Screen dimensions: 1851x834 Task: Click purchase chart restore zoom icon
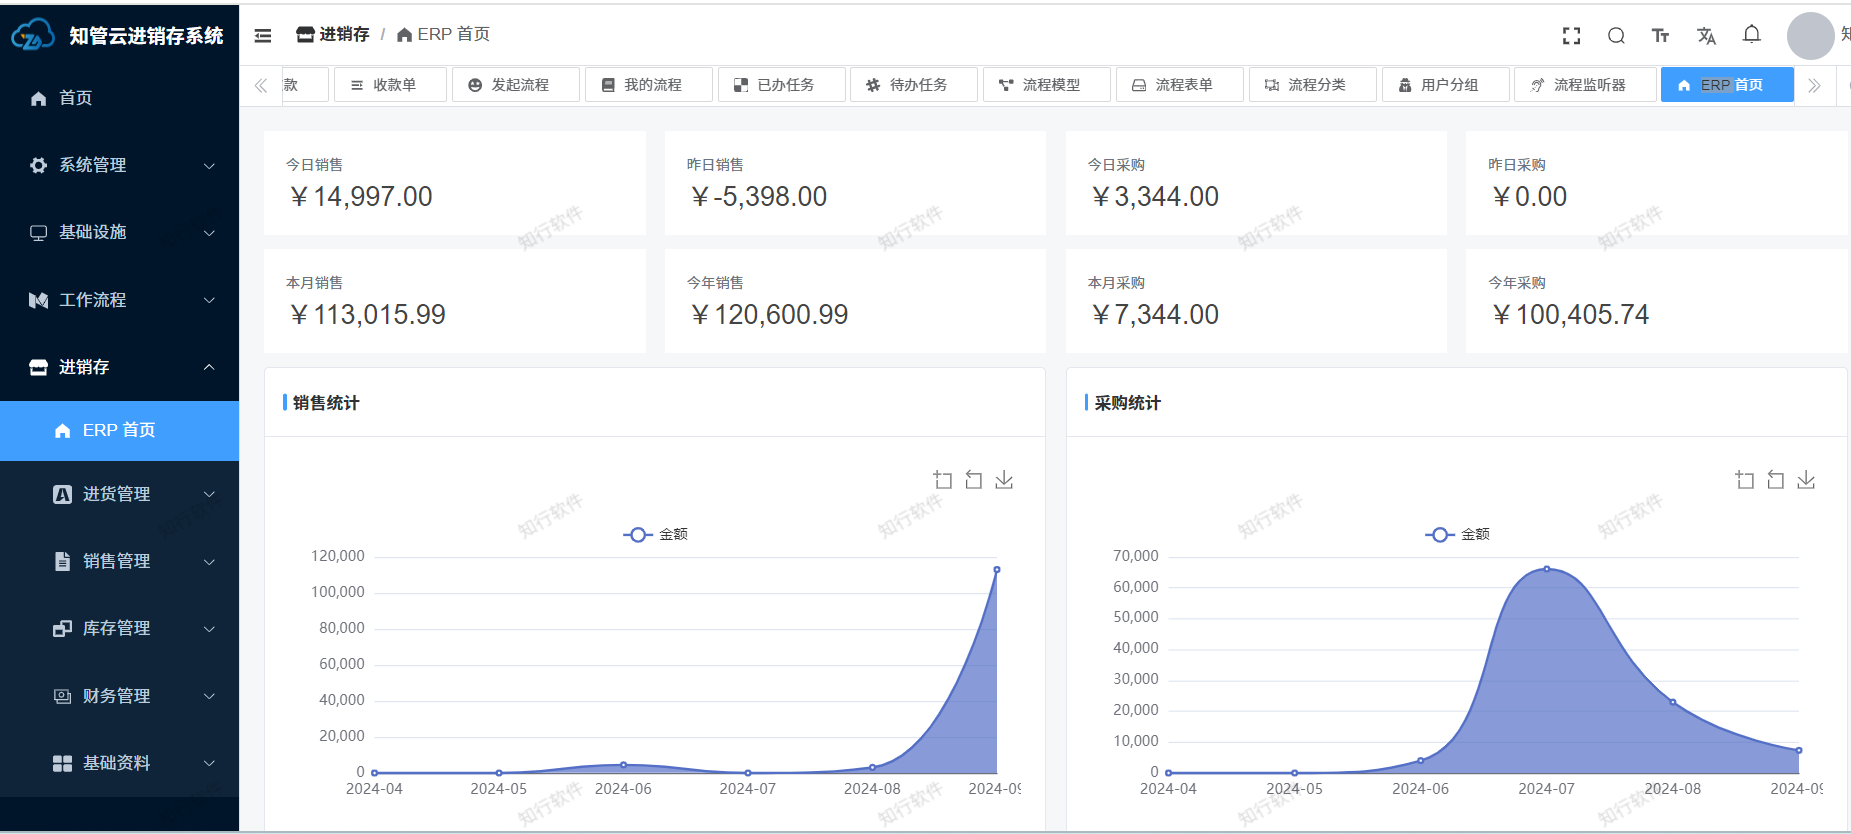pyautogui.click(x=1775, y=480)
